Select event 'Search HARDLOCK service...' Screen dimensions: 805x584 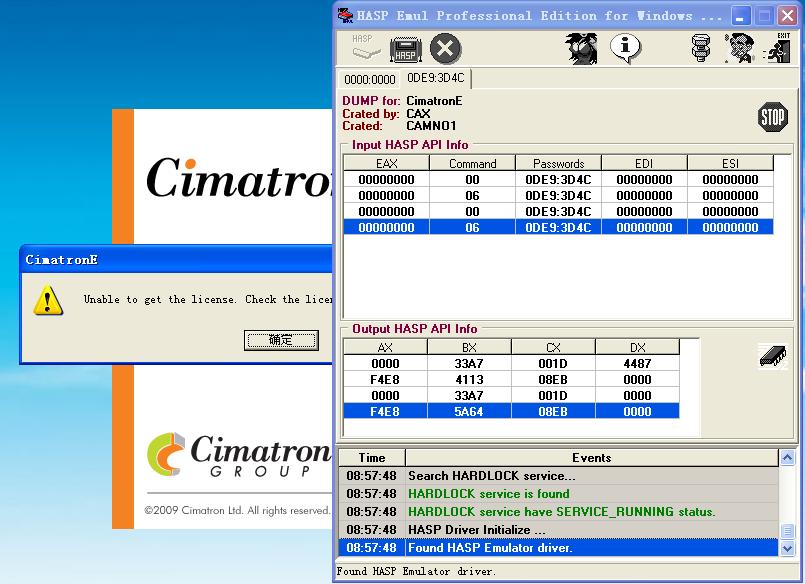pyautogui.click(x=559, y=476)
